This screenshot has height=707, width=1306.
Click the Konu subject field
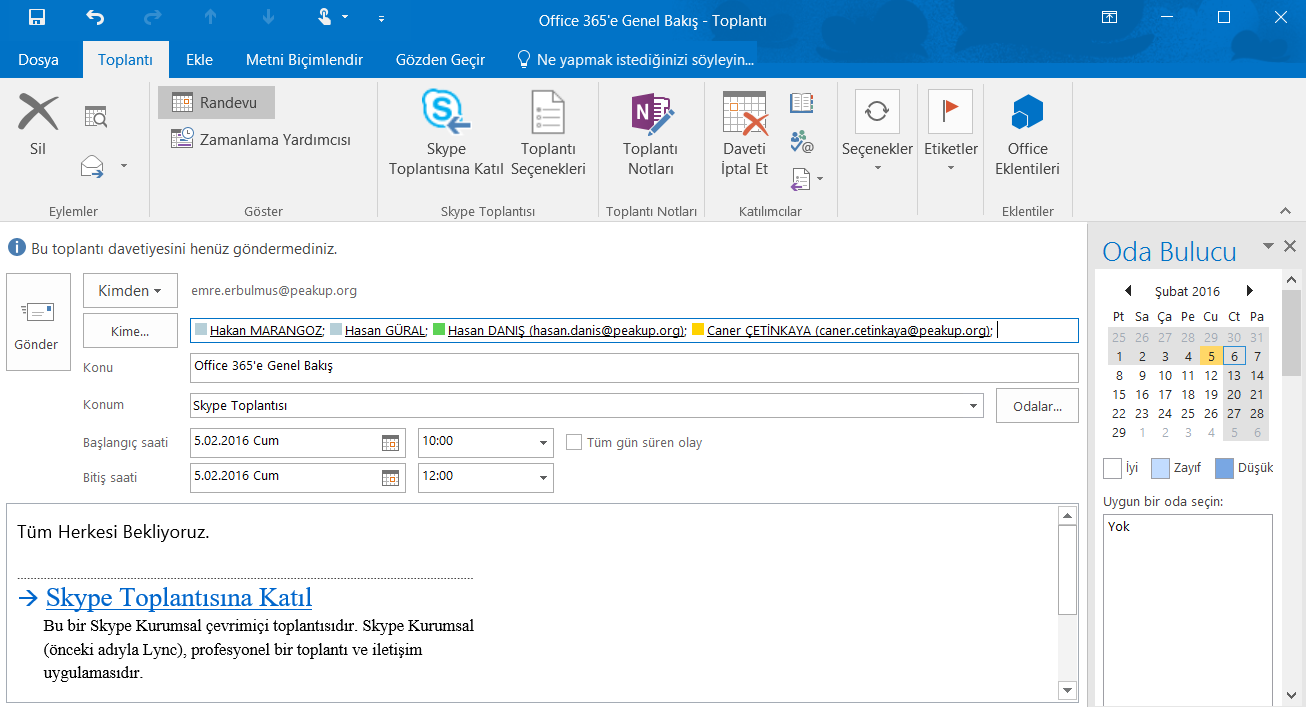pos(634,367)
